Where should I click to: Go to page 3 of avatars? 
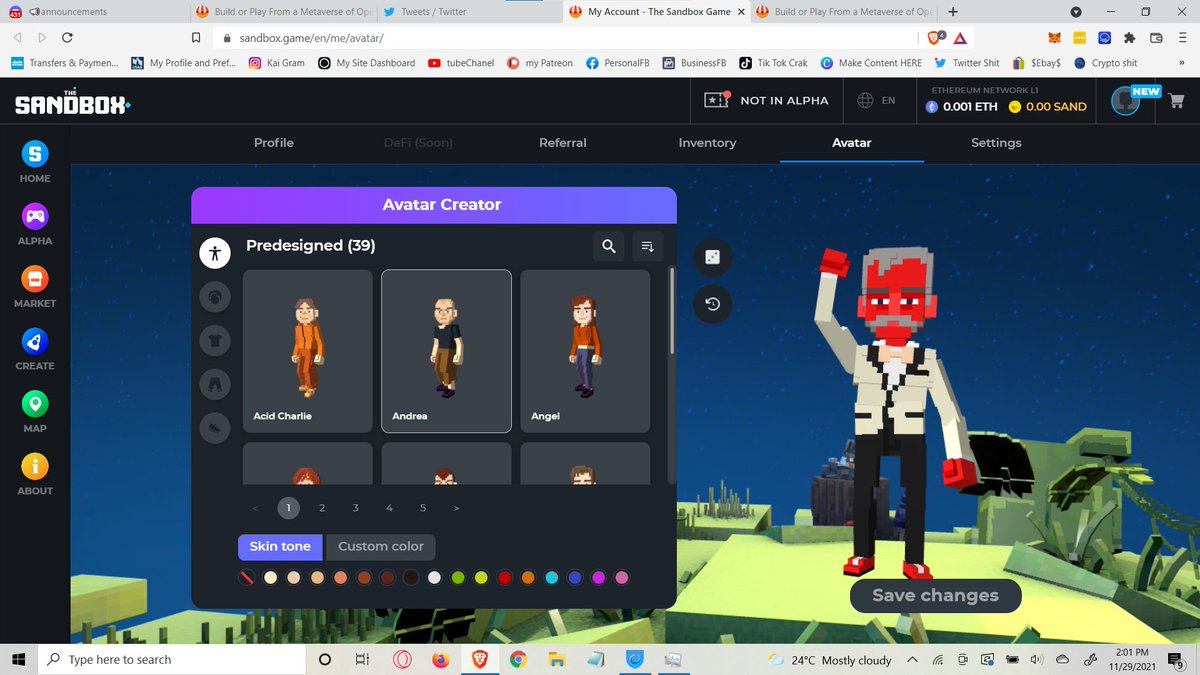[356, 508]
